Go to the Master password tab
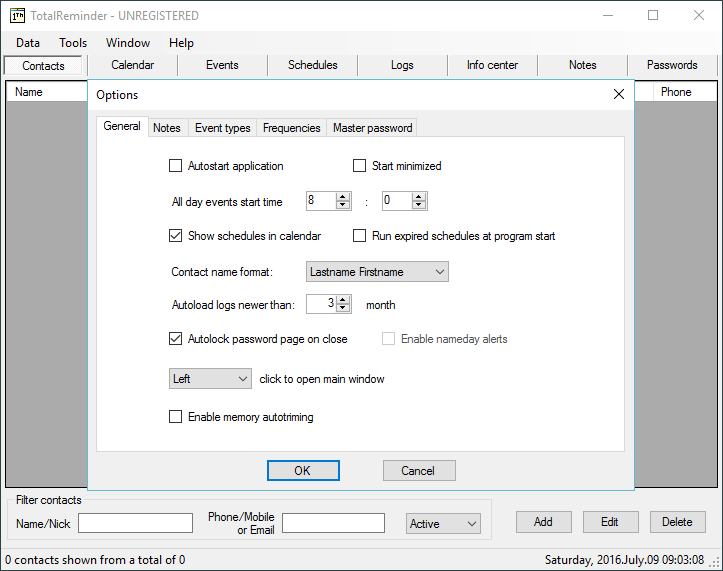Screen dimensions: 723x571 click(373, 128)
